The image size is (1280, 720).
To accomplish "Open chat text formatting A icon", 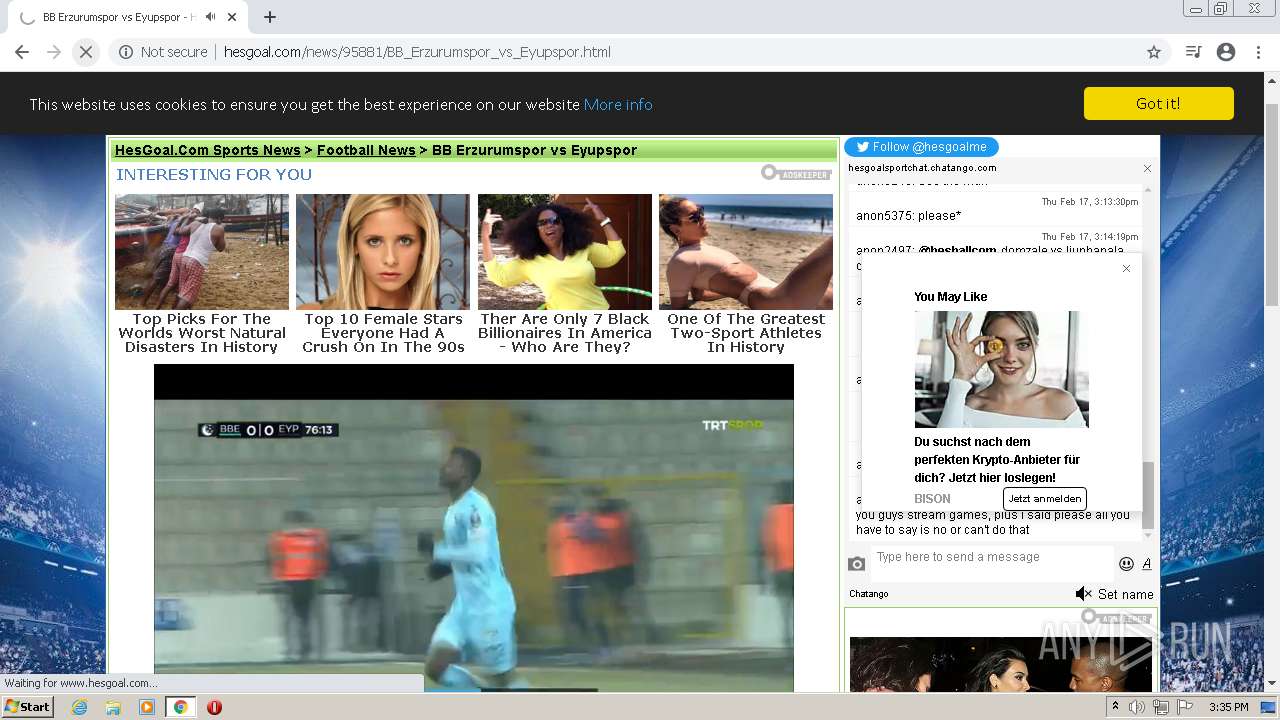I will click(x=1147, y=564).
